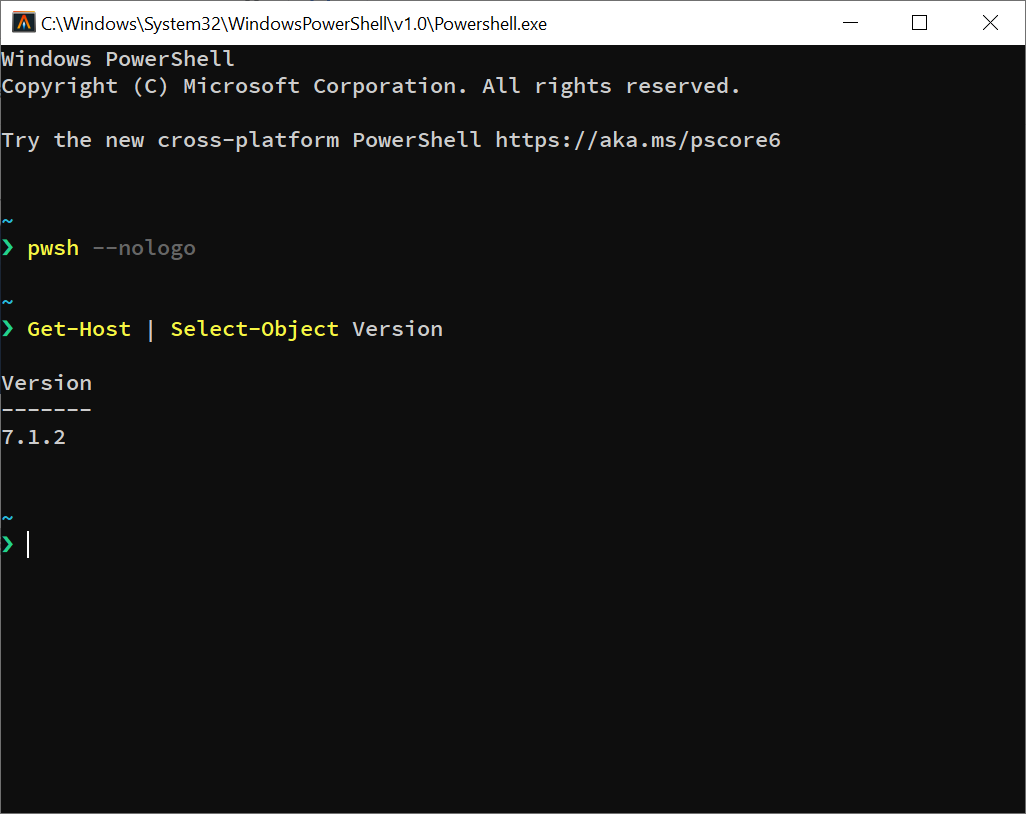1026x814 pixels.
Task: Click the Windows PowerShell banner text
Action: (x=118, y=58)
